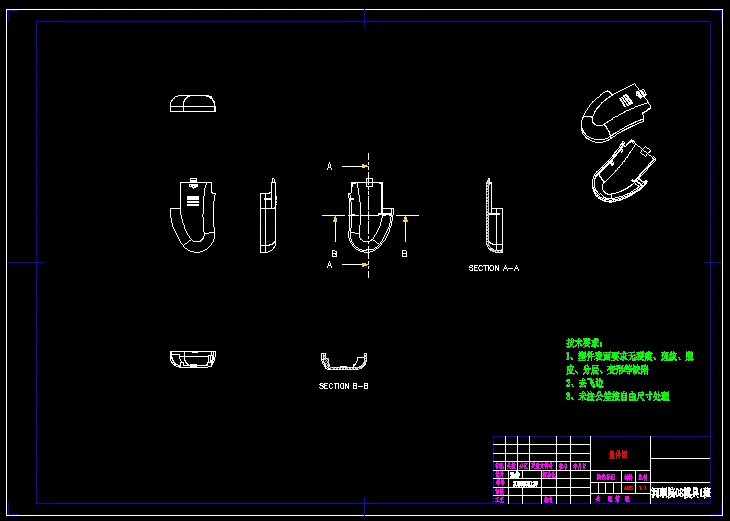Click requirement 2 '去飞边' text

pyautogui.click(x=585, y=383)
